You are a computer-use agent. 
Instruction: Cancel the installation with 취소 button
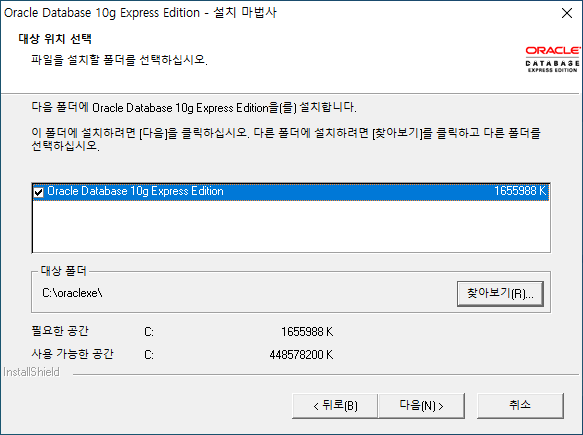[x=520, y=406]
